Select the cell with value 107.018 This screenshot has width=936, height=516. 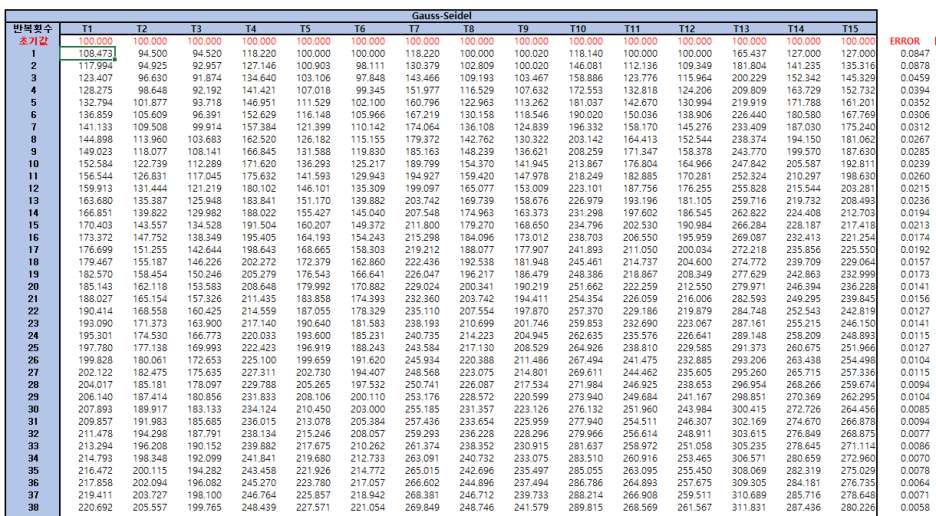point(305,90)
